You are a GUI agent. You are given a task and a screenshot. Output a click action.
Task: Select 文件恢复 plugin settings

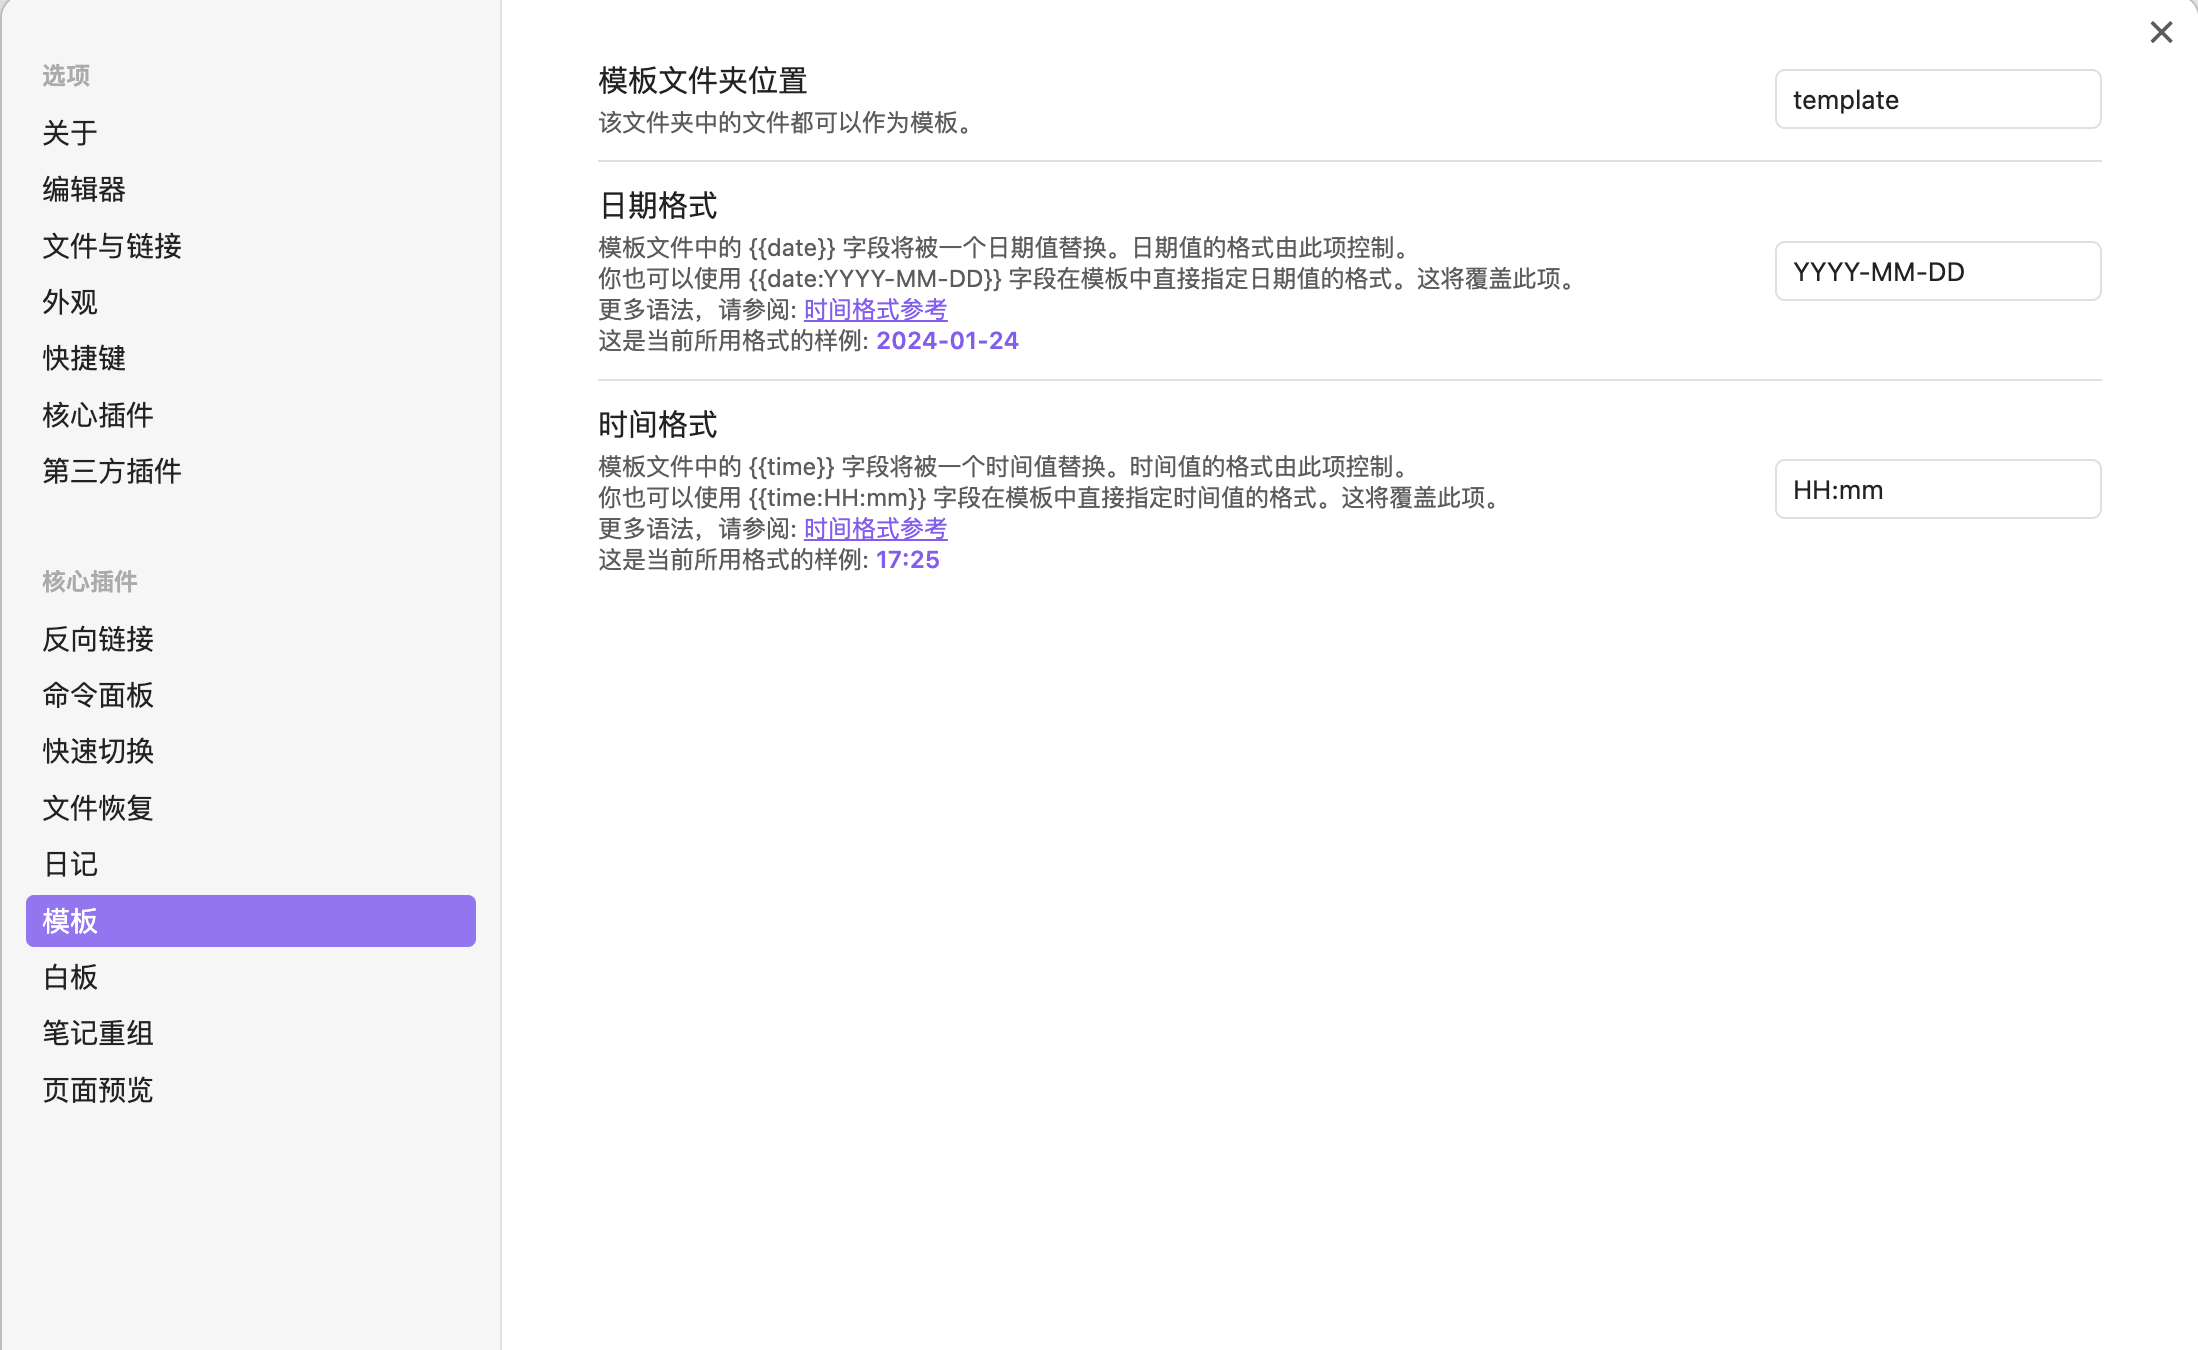pos(98,808)
